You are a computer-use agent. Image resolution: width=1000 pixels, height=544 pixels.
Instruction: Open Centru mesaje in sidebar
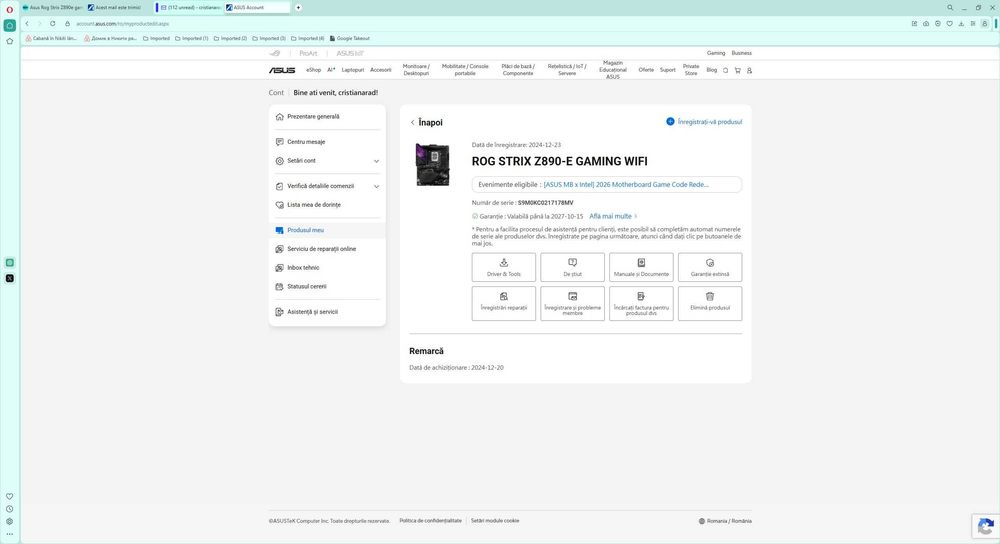[306, 142]
